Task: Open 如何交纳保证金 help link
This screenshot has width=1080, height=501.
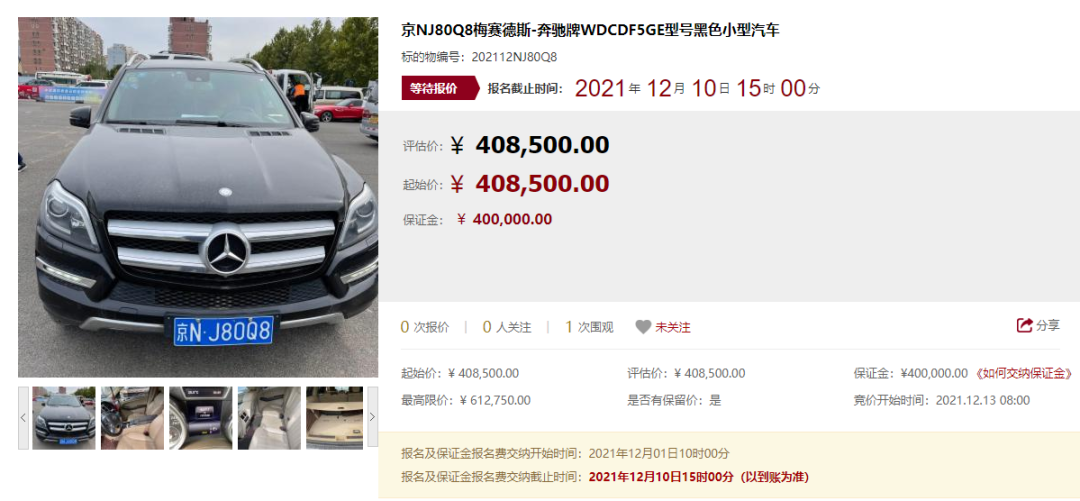Action: 1024,374
